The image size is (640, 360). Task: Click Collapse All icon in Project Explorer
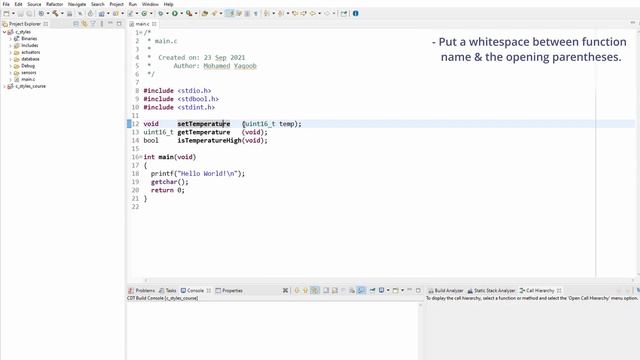76,24
